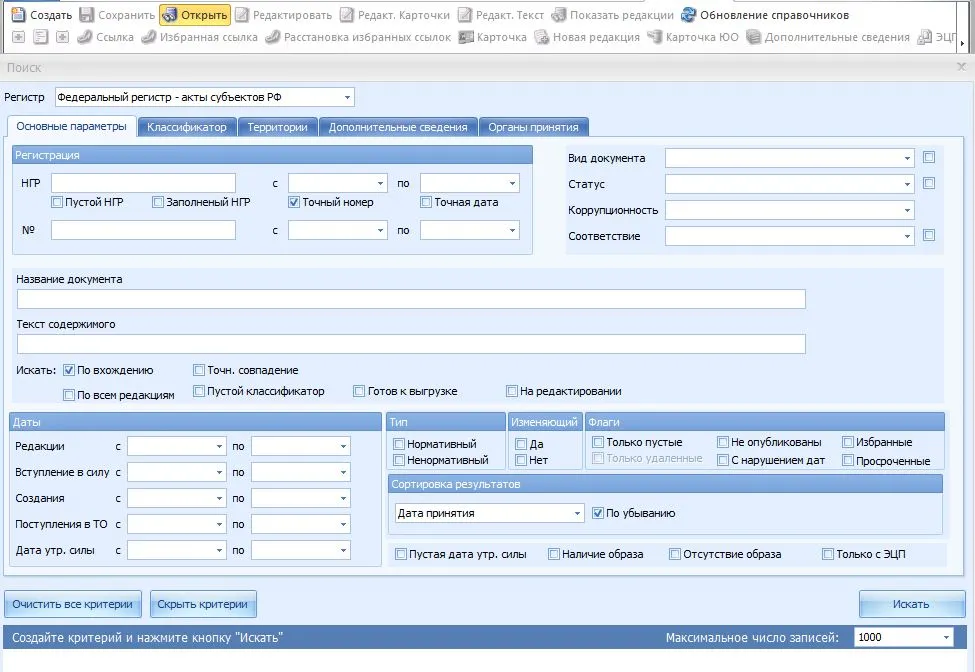Click the Открыть toolbar icon

pyautogui.click(x=170, y=15)
